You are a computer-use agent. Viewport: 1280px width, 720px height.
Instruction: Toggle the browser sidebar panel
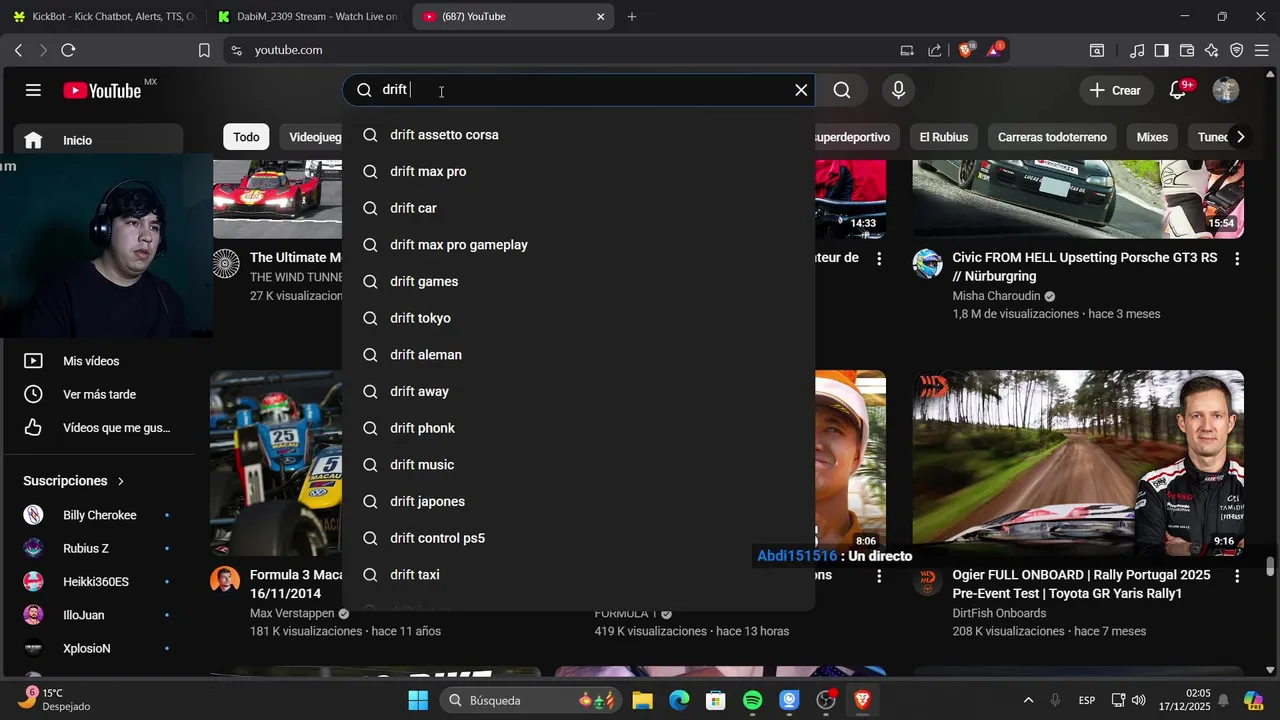coord(1161,50)
